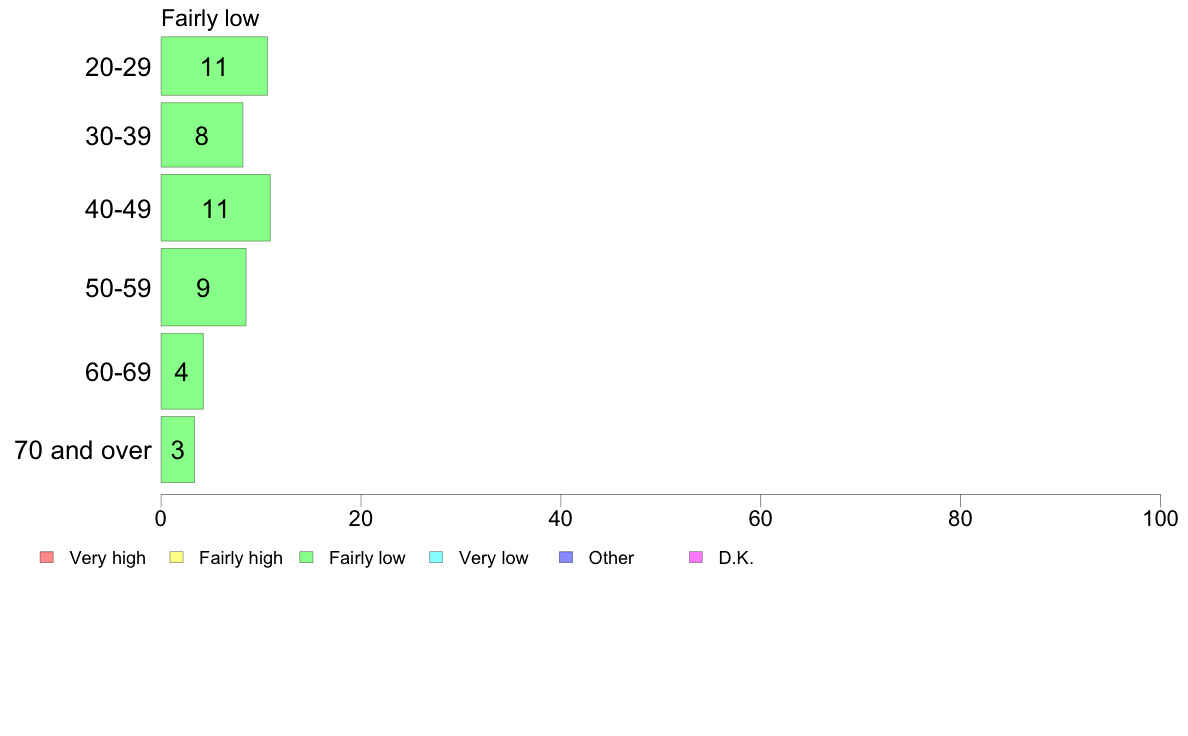Screen dimensions: 1188x736
Task: Select the 30-39 bar showing 8
Action: tap(202, 135)
